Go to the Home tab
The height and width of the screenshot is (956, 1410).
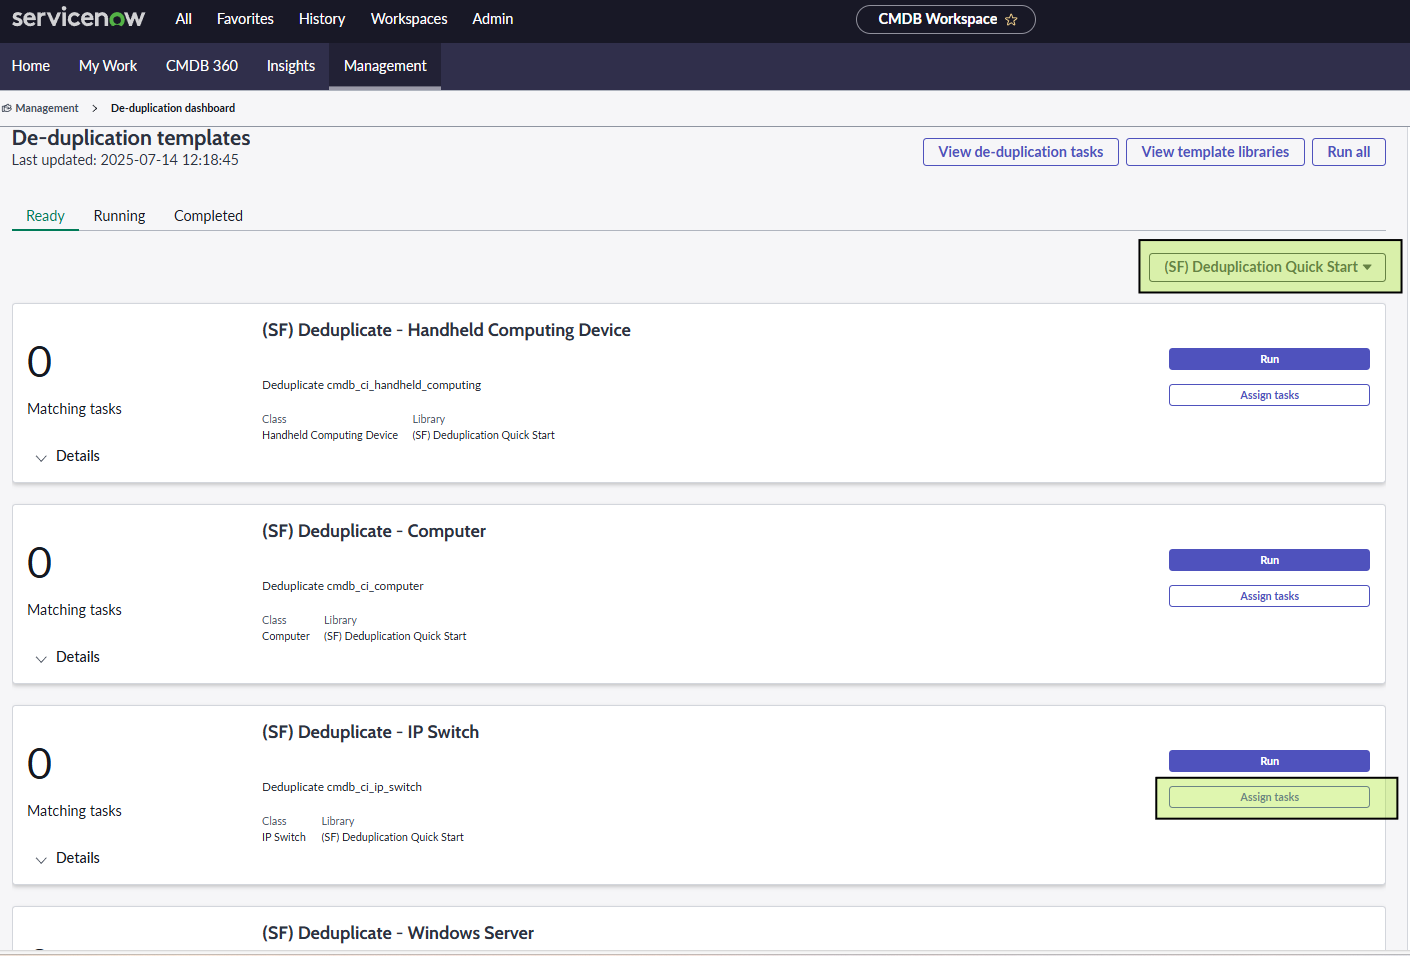pos(31,66)
